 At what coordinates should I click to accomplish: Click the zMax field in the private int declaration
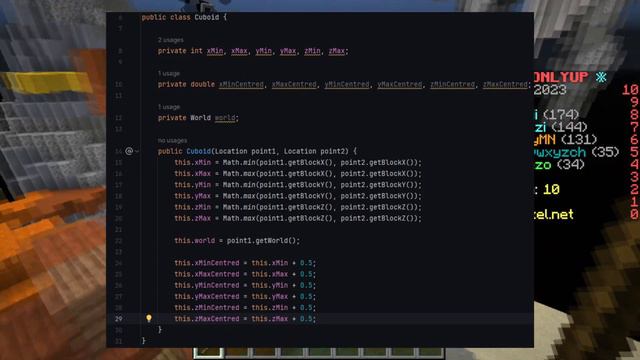pos(337,51)
